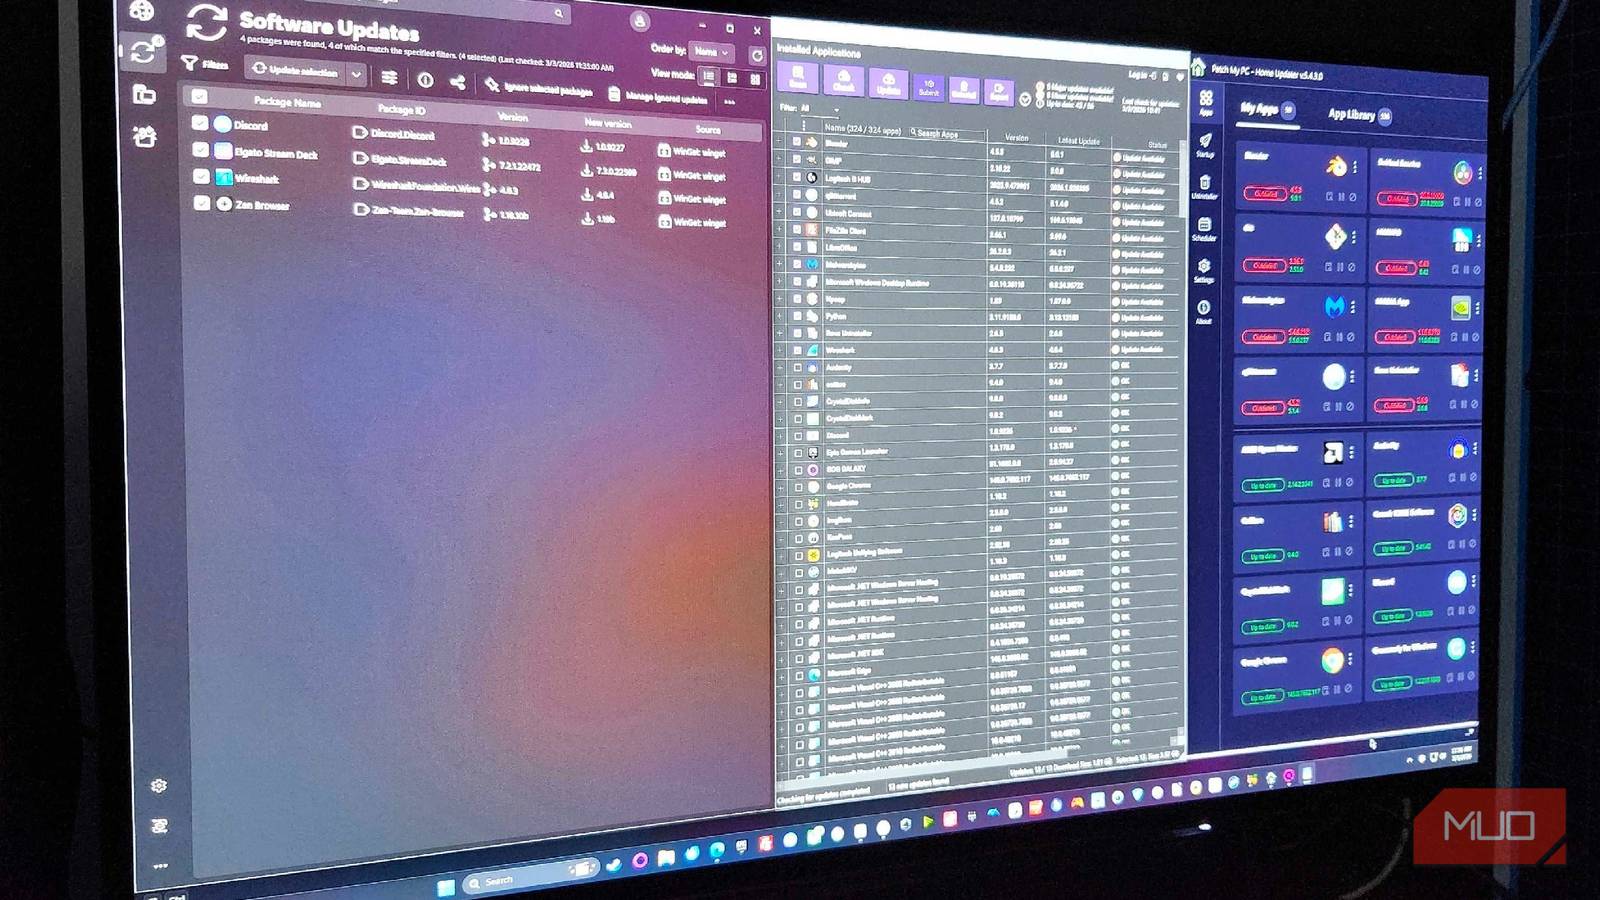Viewport: 1600px width, 900px height.
Task: Uncheck the Wireshark package checkbox in UniGetUI
Action: coord(201,176)
